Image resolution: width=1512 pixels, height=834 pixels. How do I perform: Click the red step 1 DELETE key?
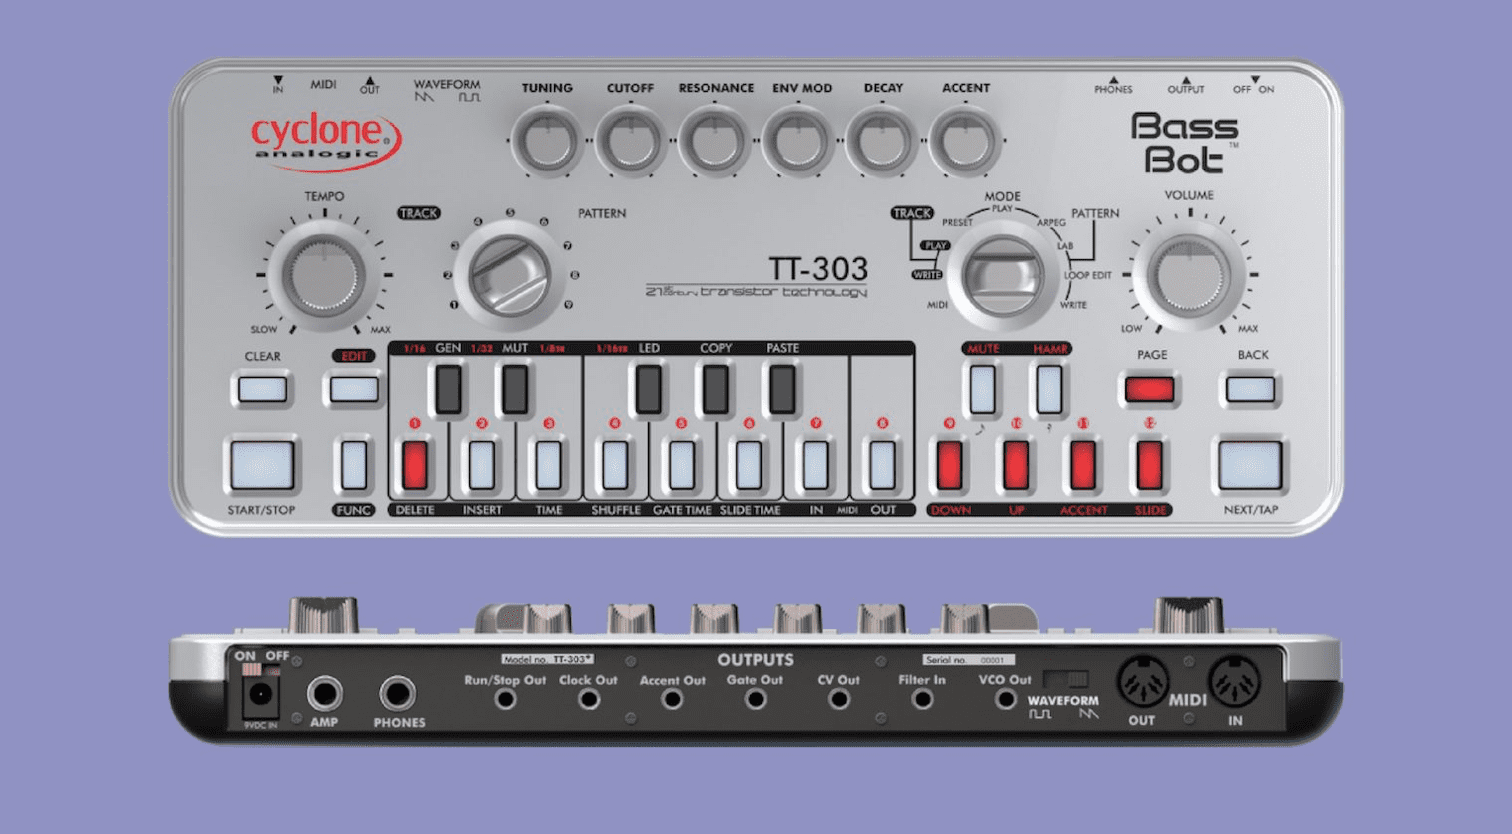tap(414, 465)
